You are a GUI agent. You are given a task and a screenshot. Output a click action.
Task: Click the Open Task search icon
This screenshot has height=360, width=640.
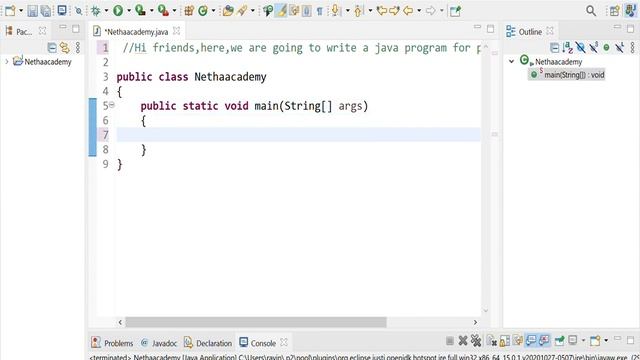[x=242, y=11]
